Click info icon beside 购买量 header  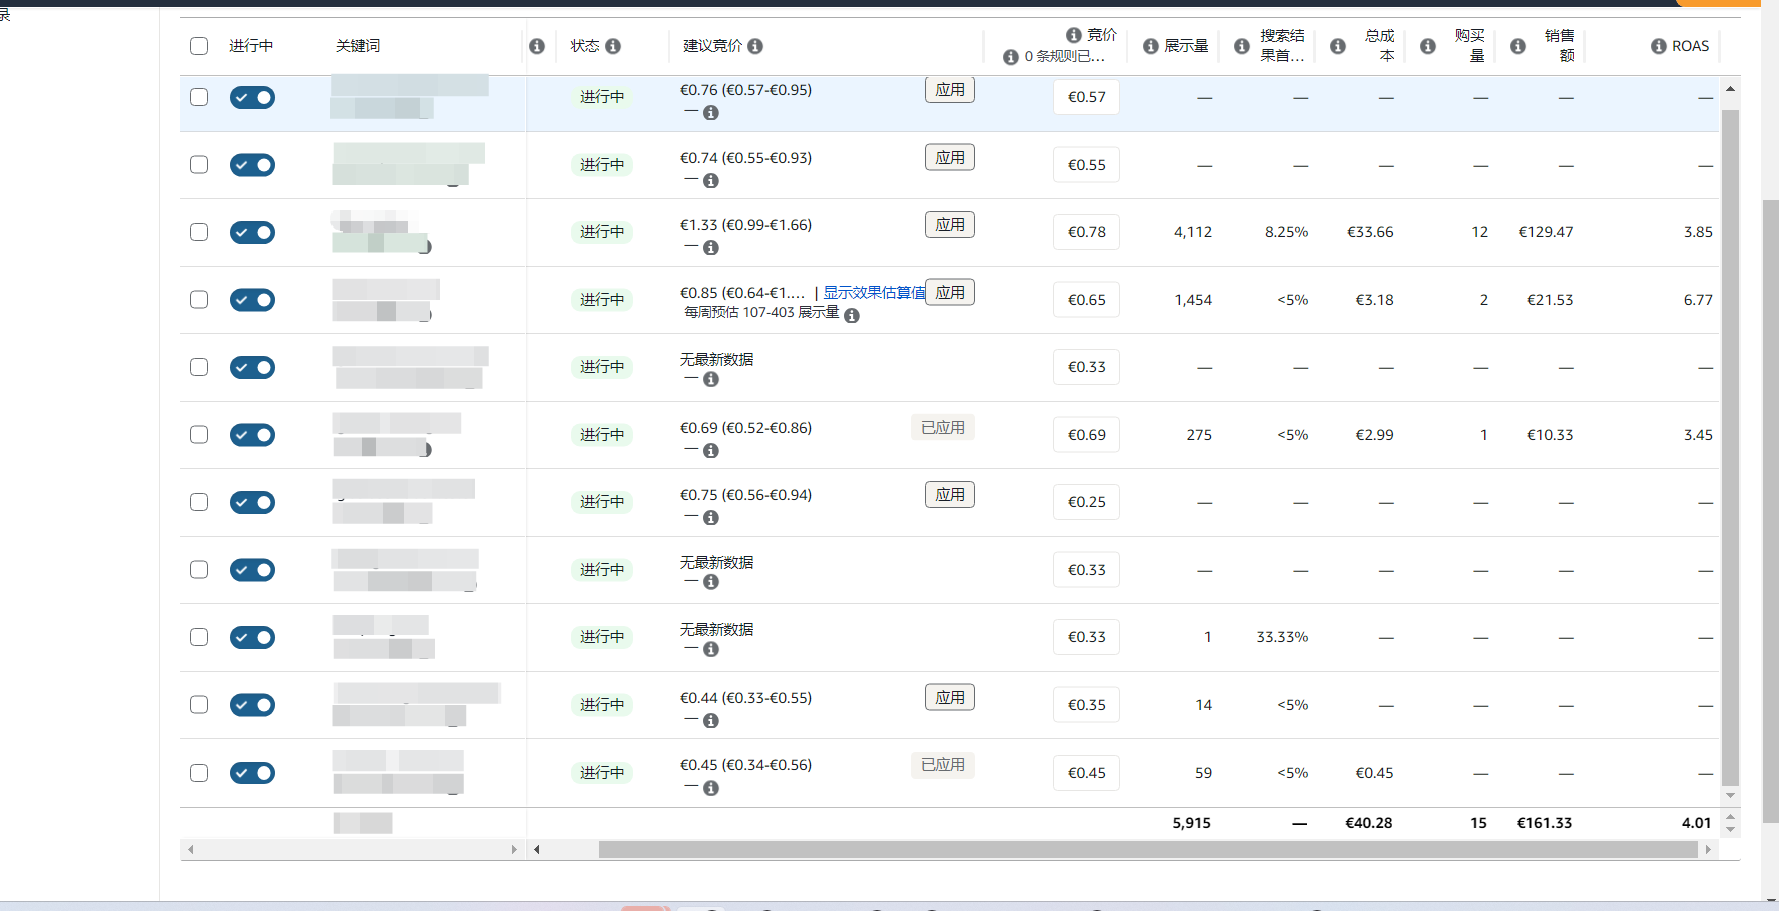click(x=1428, y=46)
